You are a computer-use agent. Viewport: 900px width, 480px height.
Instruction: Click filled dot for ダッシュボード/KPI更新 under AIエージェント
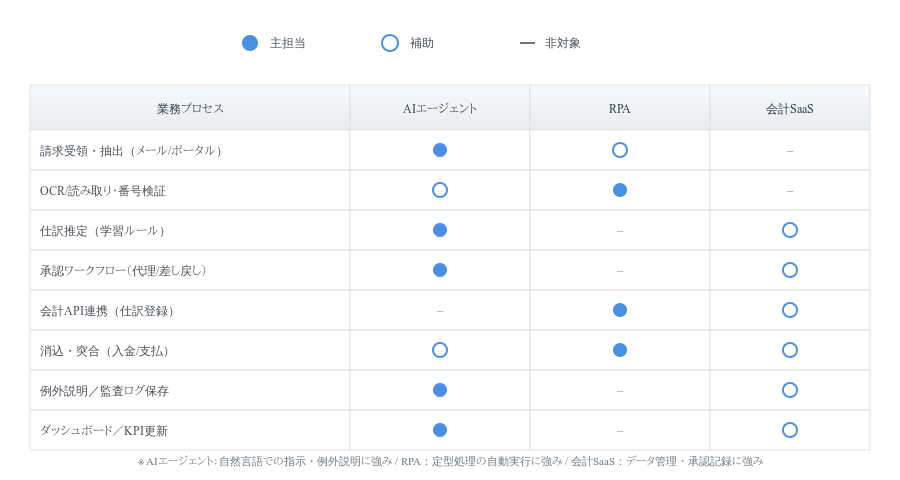click(x=440, y=430)
